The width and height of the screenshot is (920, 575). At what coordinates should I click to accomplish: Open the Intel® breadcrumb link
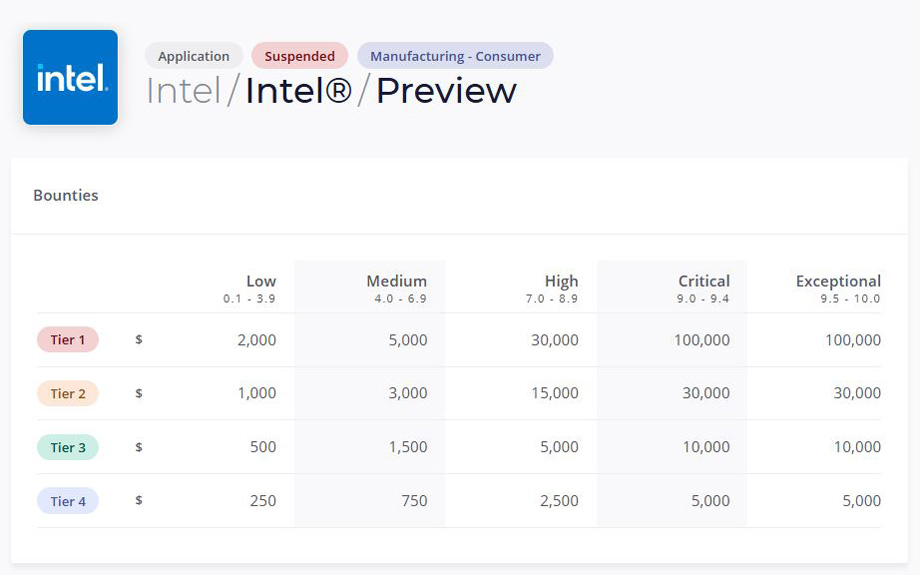click(x=299, y=91)
